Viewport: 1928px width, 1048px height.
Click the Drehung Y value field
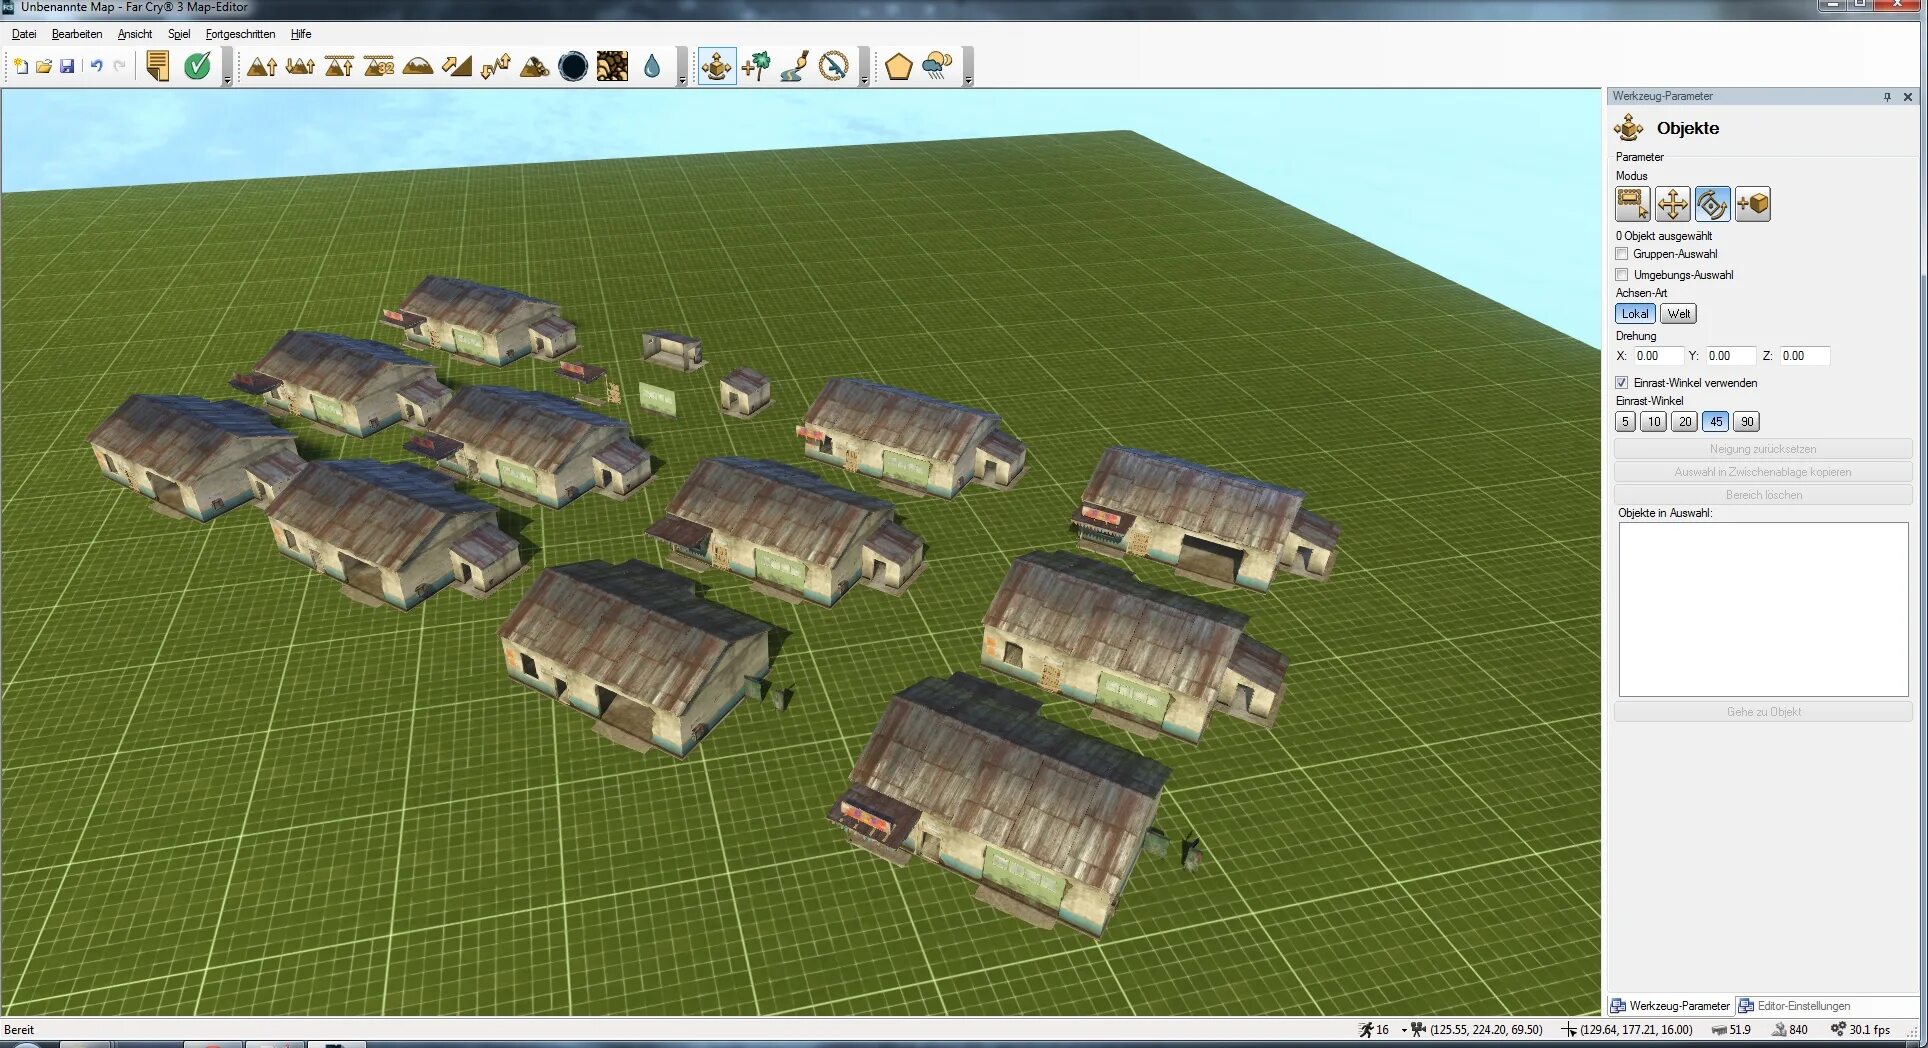1730,356
